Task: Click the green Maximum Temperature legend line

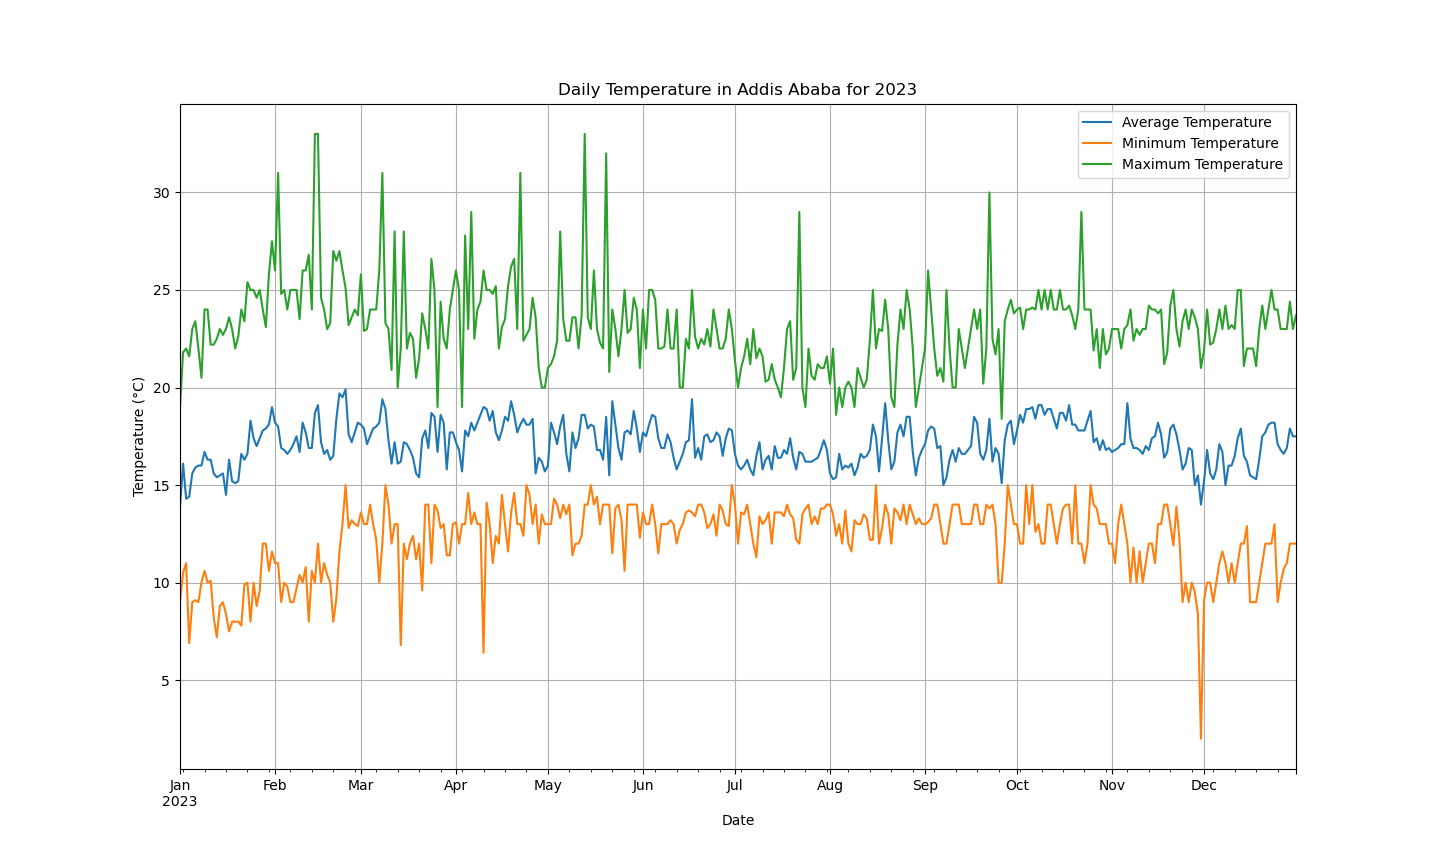Action: 1099,165
